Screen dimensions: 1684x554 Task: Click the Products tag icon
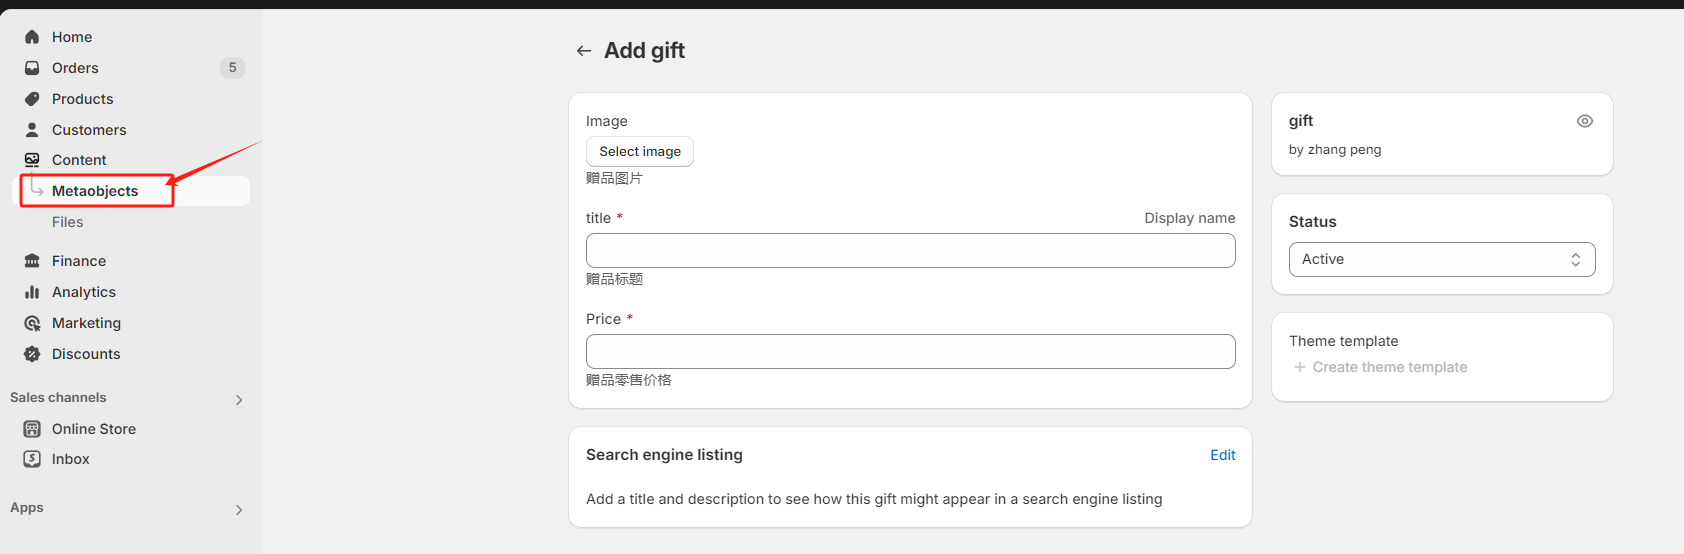[x=32, y=99]
